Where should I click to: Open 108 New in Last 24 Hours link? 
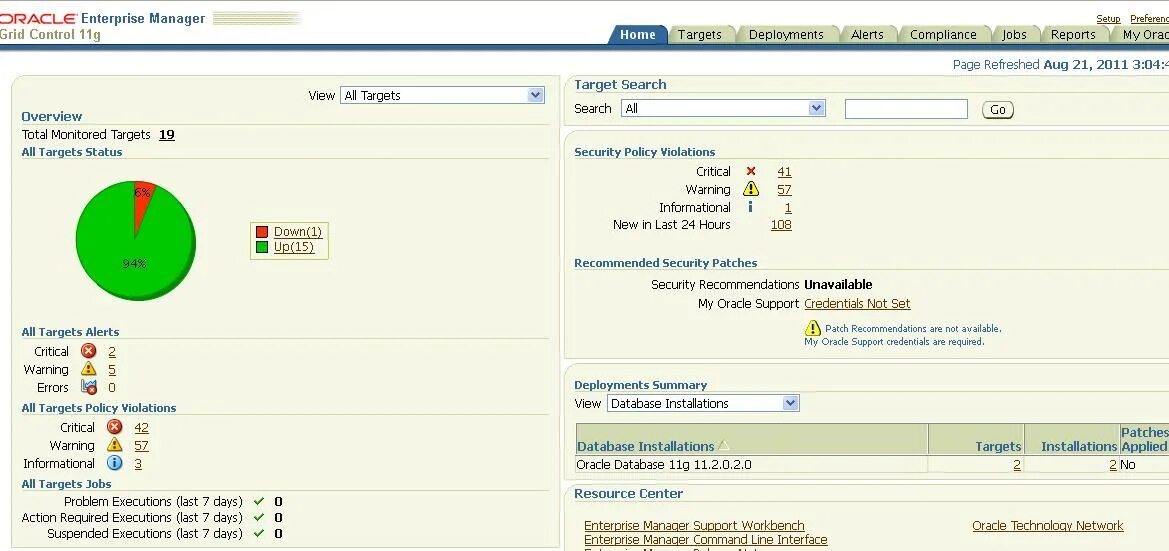click(x=781, y=224)
